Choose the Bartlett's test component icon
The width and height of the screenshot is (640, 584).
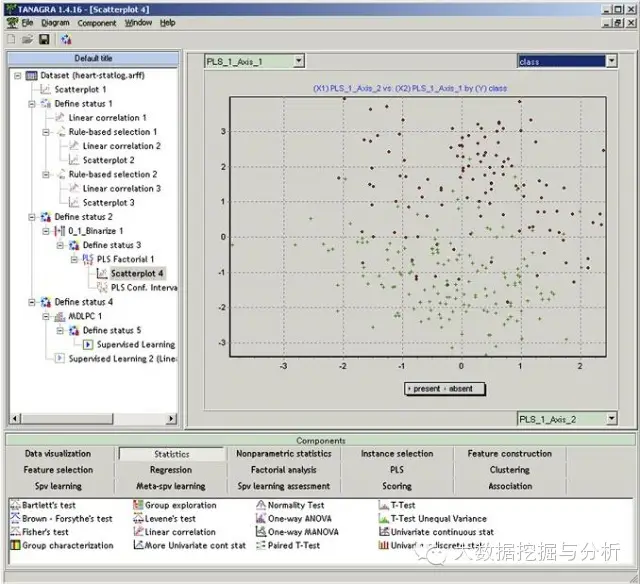tap(15, 505)
